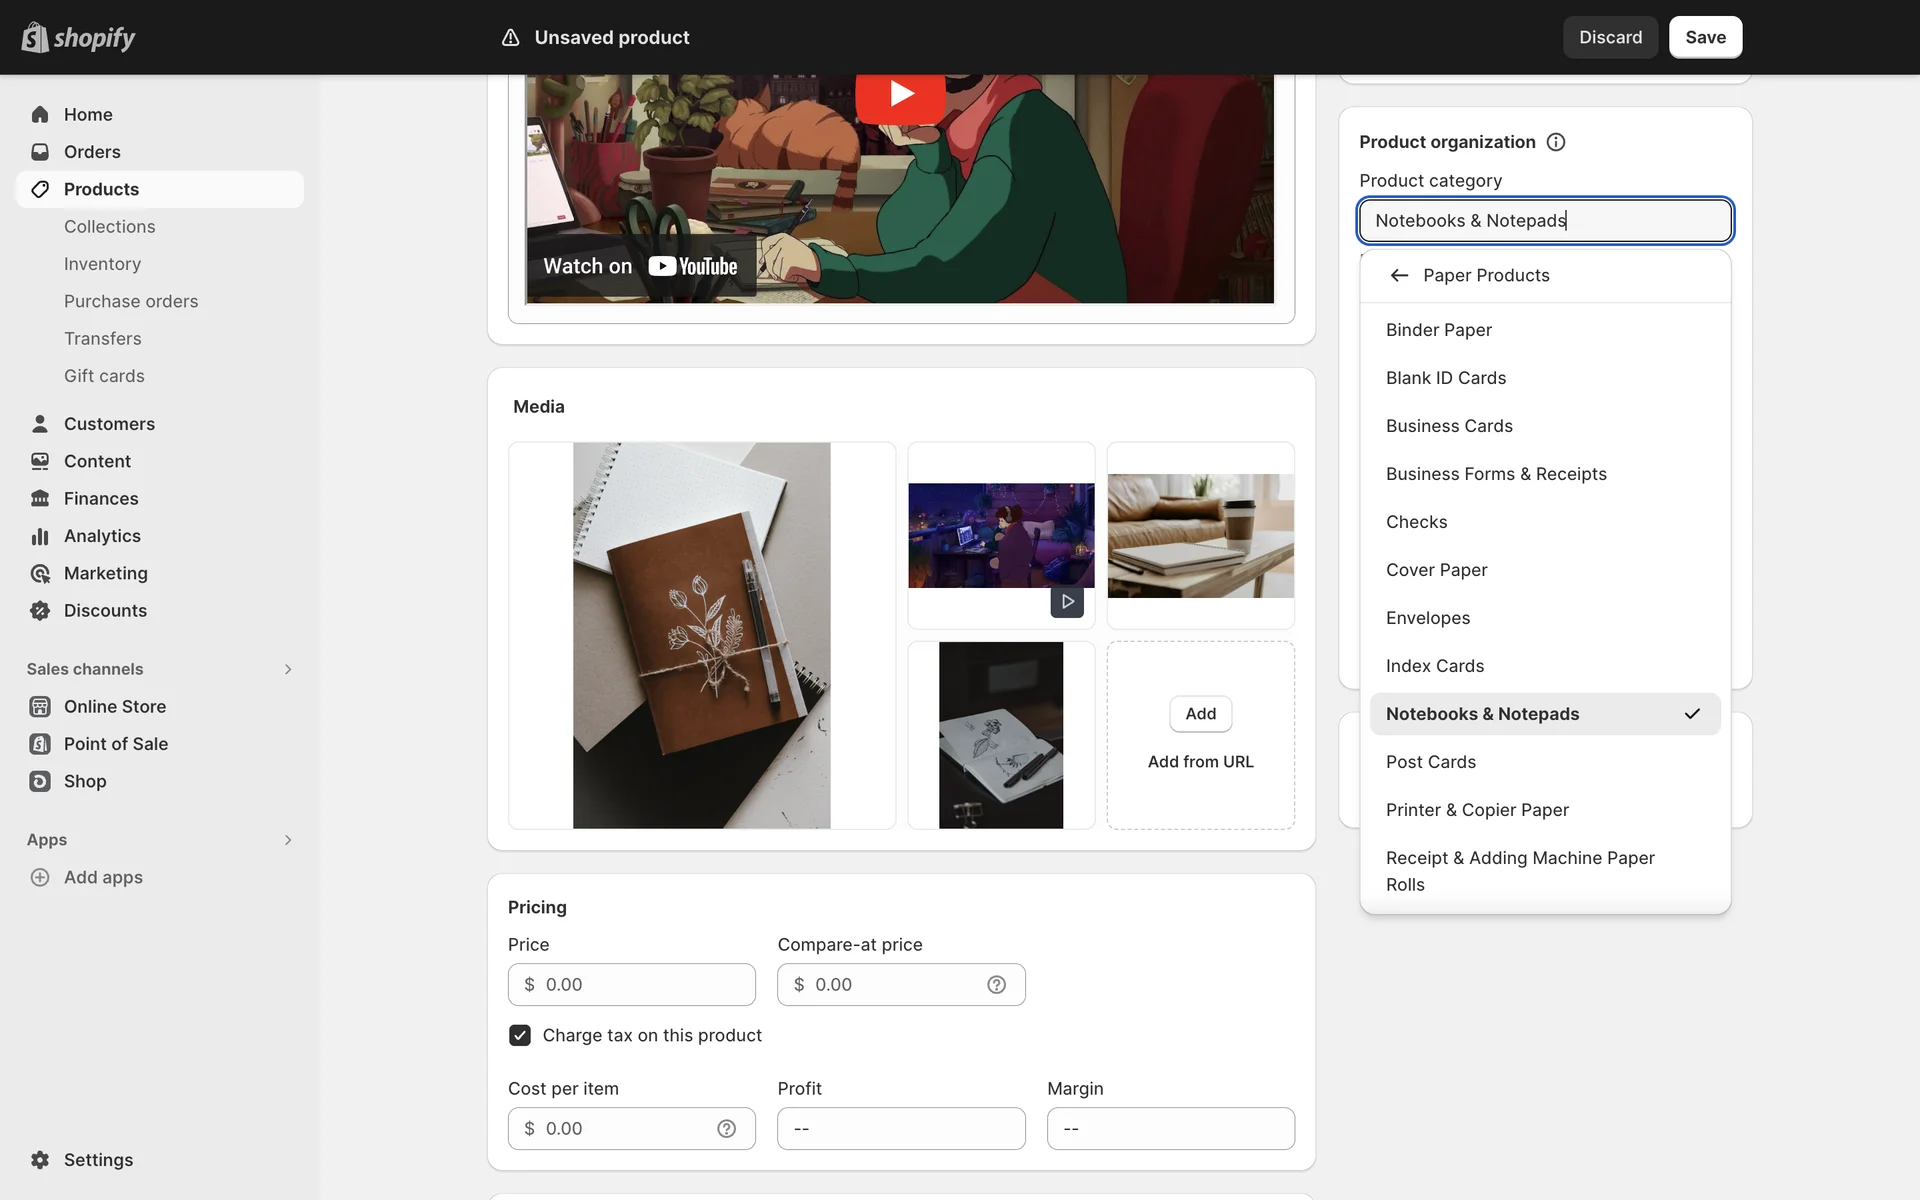Click the YouTube play button

(900, 94)
